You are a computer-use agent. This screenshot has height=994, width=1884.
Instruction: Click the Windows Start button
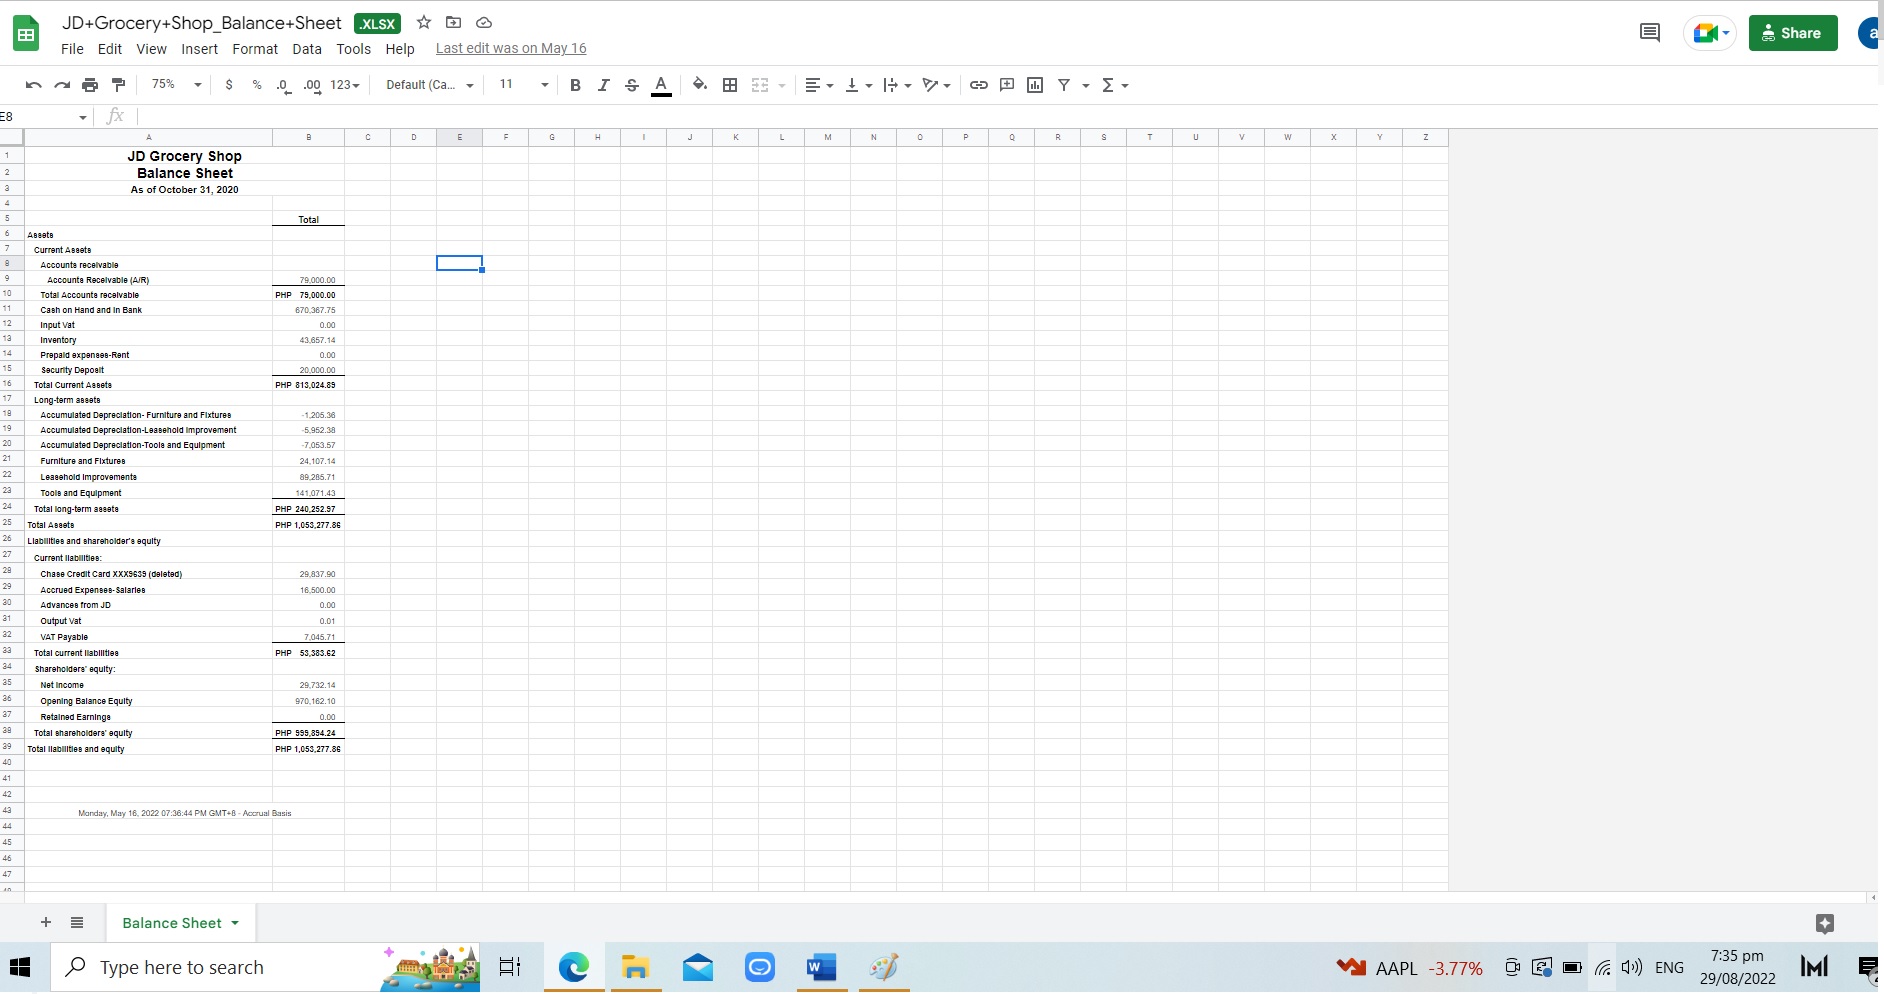click(20, 967)
